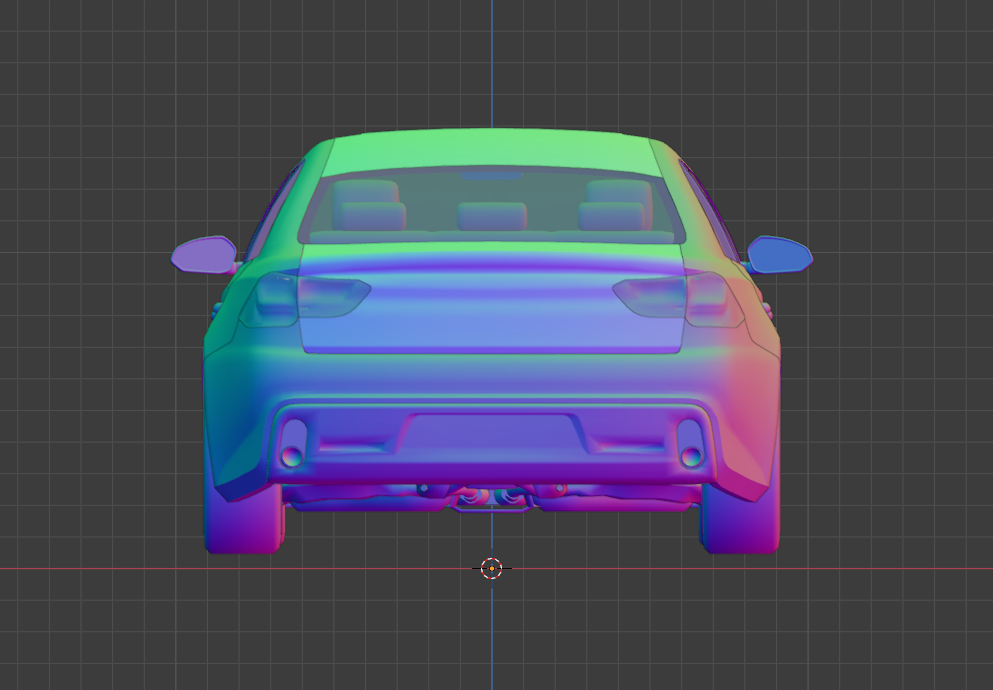The height and width of the screenshot is (690, 993).
Task: Select the right rear wheel
Action: pyautogui.click(x=740, y=518)
